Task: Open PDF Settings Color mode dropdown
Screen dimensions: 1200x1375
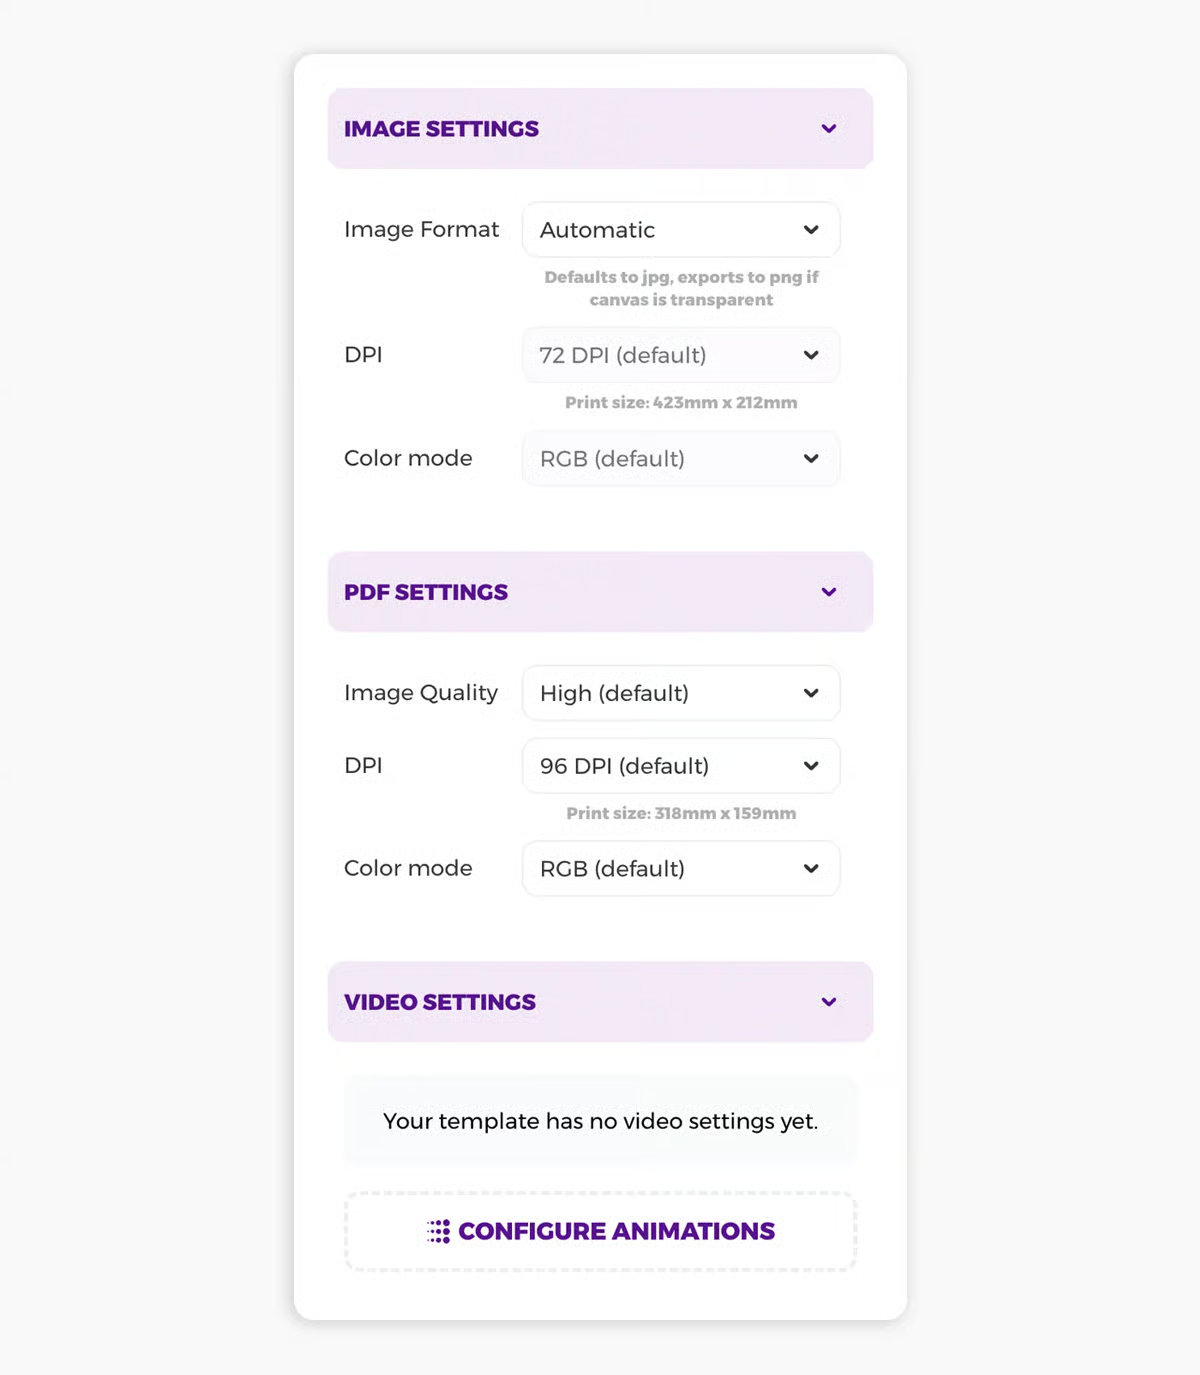Action: click(x=680, y=869)
